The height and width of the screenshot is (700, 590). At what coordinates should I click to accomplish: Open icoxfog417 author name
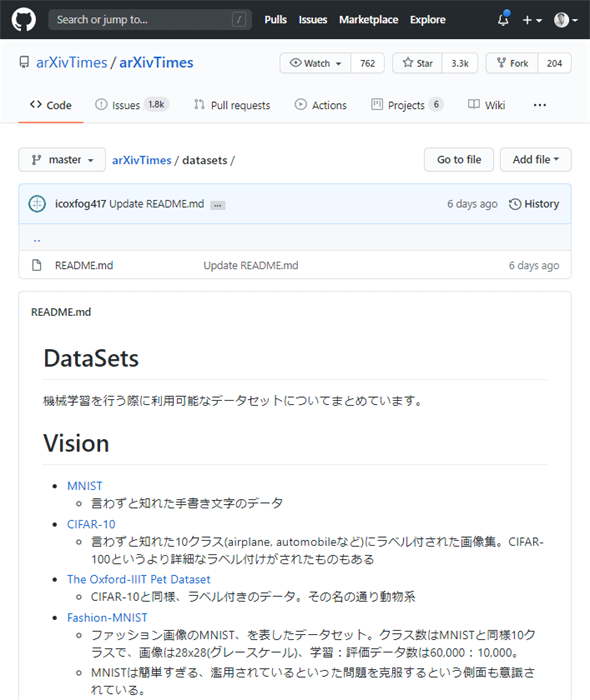[80, 204]
